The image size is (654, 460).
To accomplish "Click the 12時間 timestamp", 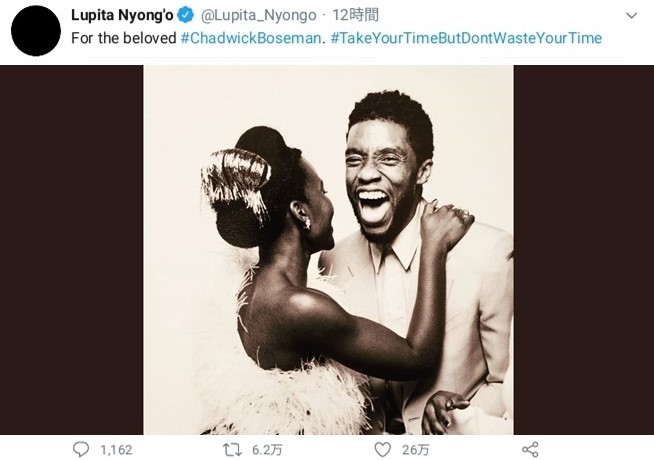I will tap(357, 15).
